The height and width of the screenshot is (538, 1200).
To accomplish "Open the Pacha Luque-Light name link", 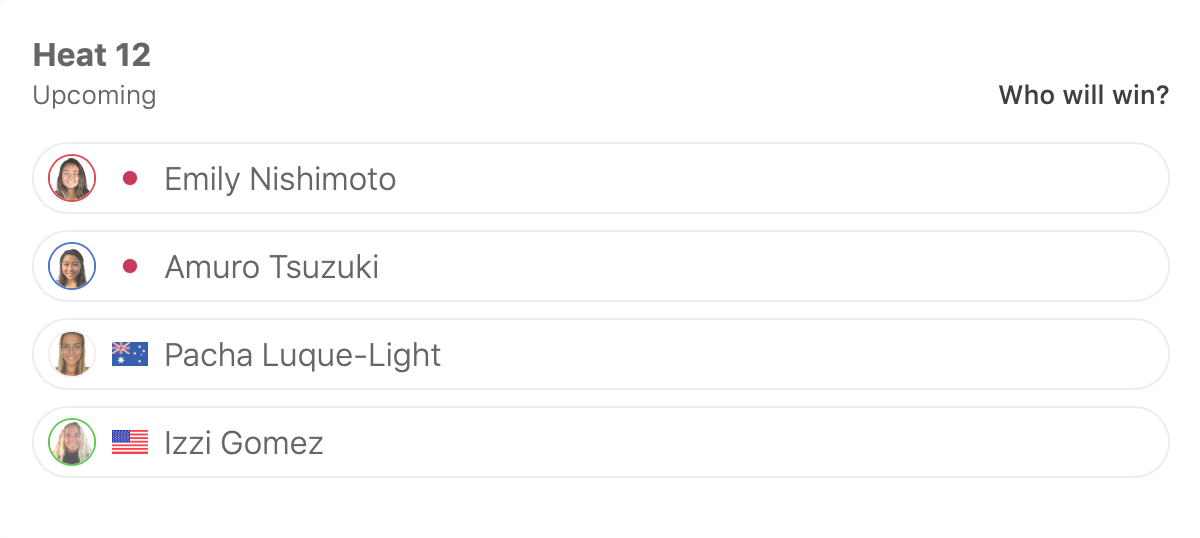I will (x=302, y=356).
